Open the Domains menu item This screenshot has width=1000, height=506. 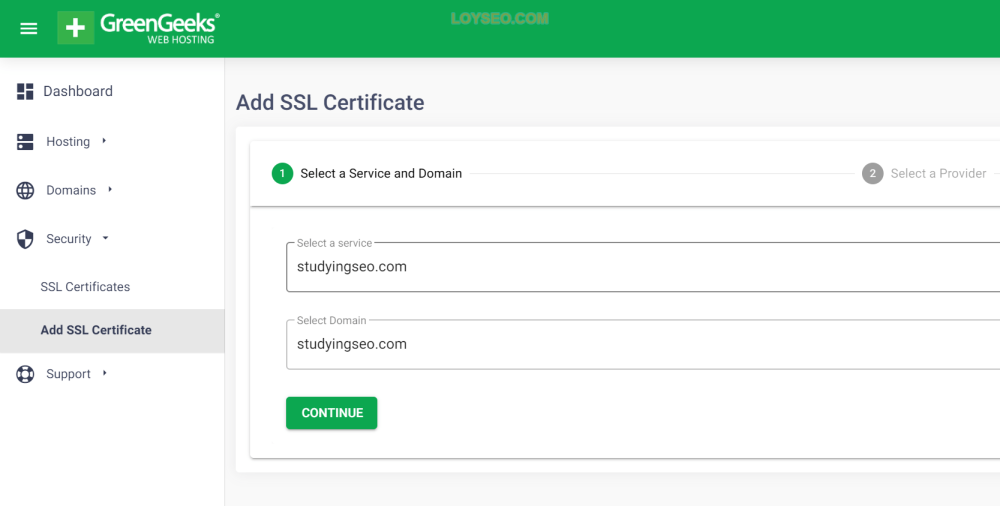point(71,190)
